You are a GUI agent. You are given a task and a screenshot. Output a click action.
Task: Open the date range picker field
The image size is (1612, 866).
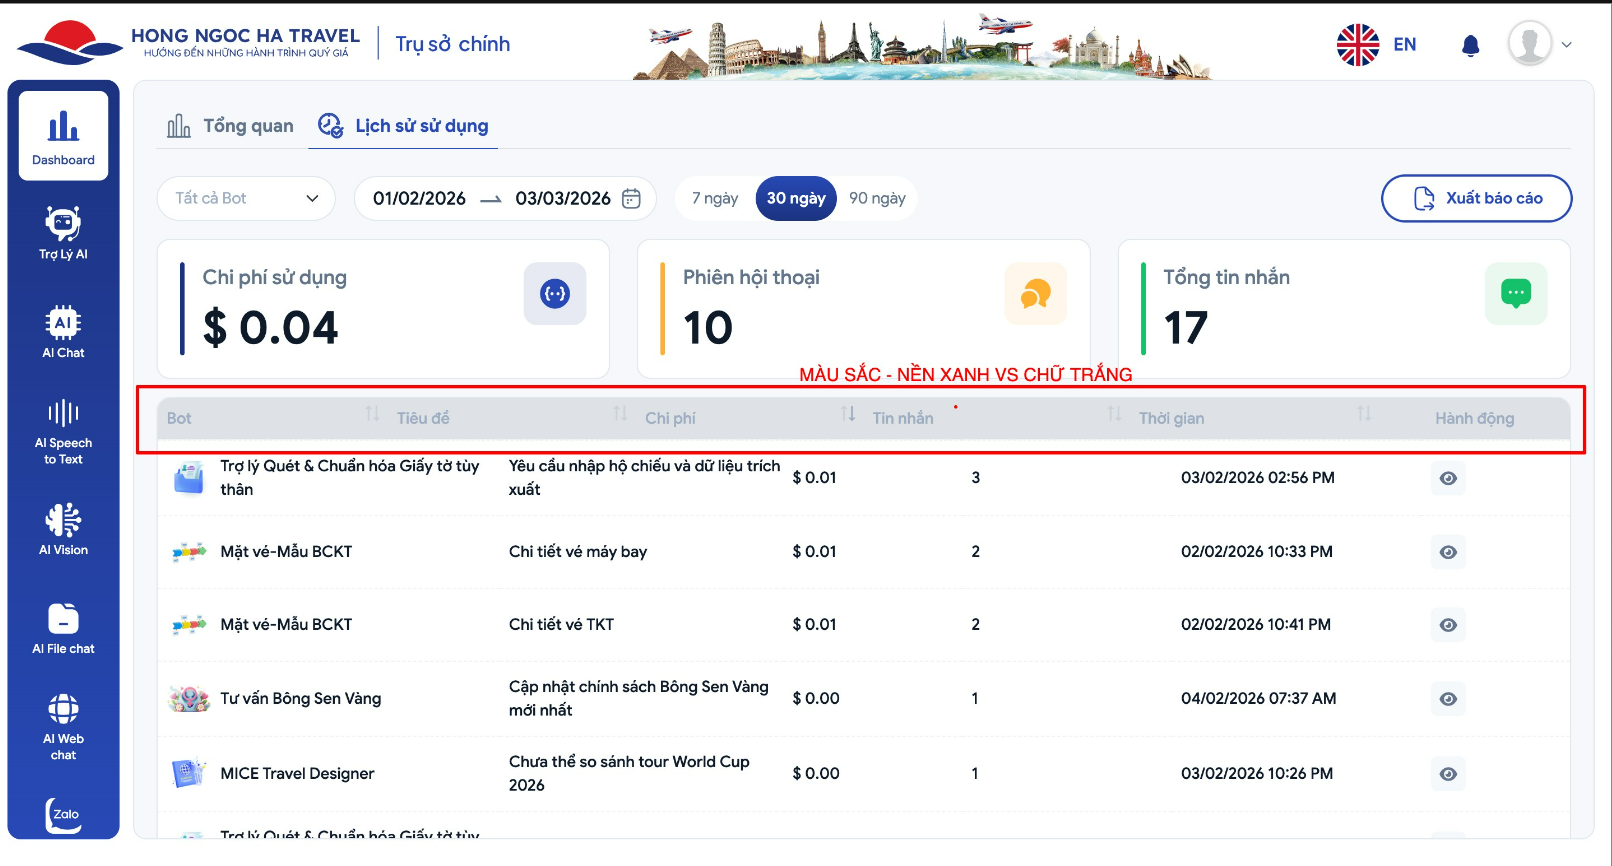point(505,198)
